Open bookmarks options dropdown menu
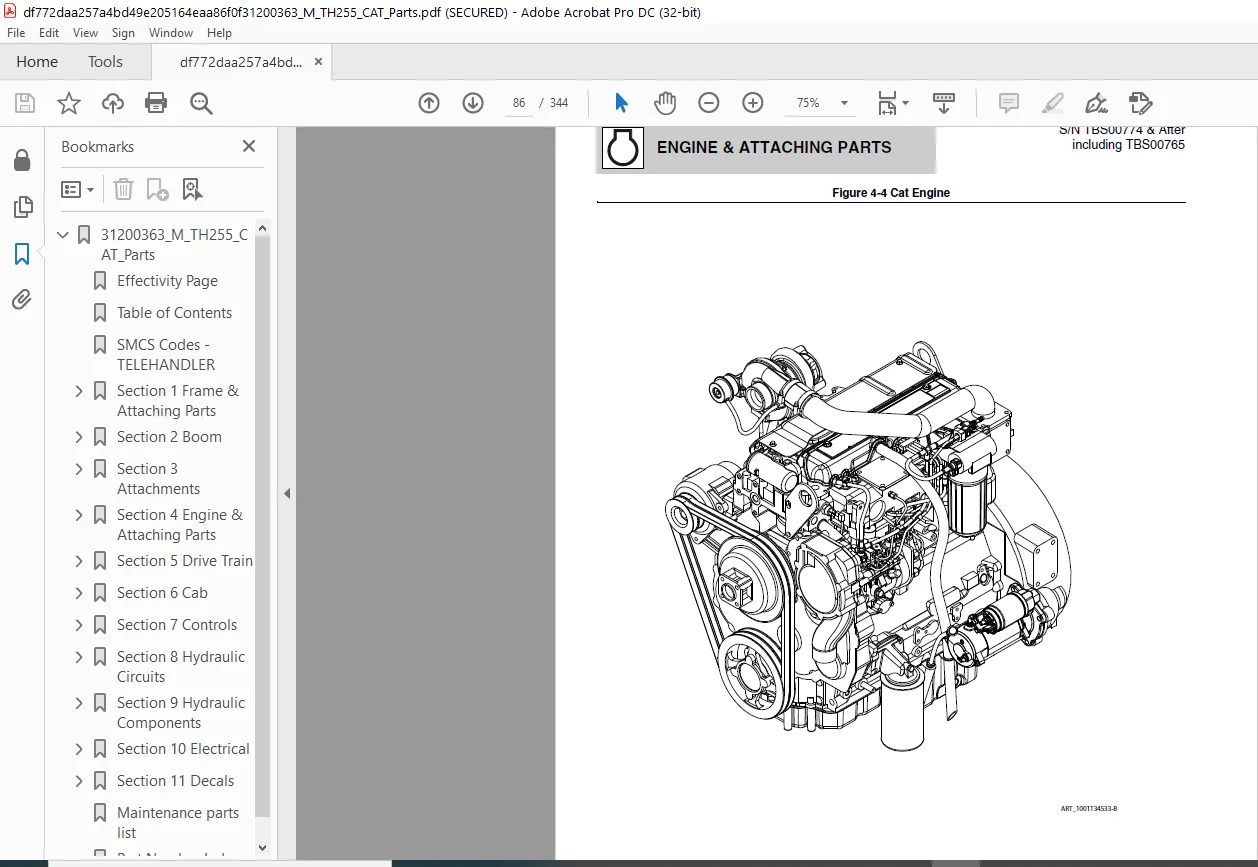Viewport: 1258px width, 867px height. click(x=78, y=189)
